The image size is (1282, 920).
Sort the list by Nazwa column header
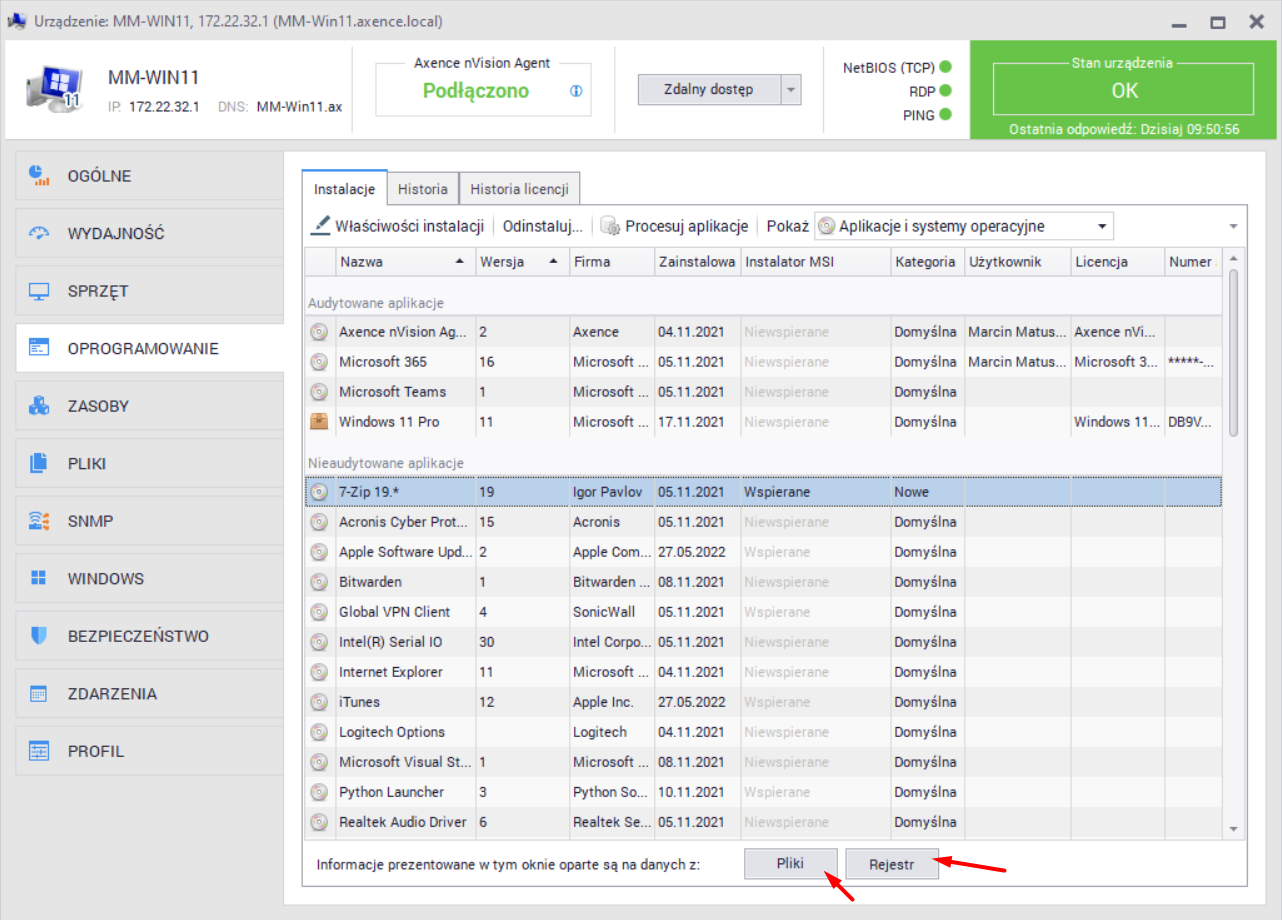pyautogui.click(x=400, y=262)
